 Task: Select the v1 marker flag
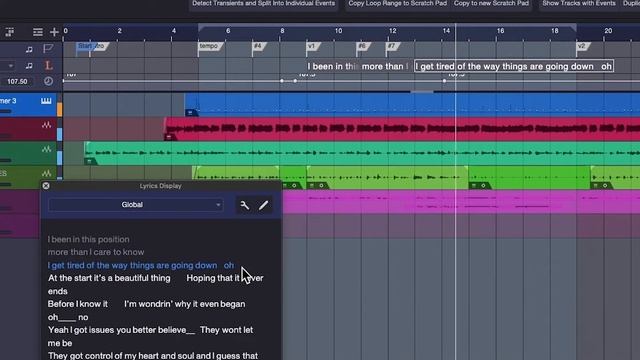tap(313, 46)
